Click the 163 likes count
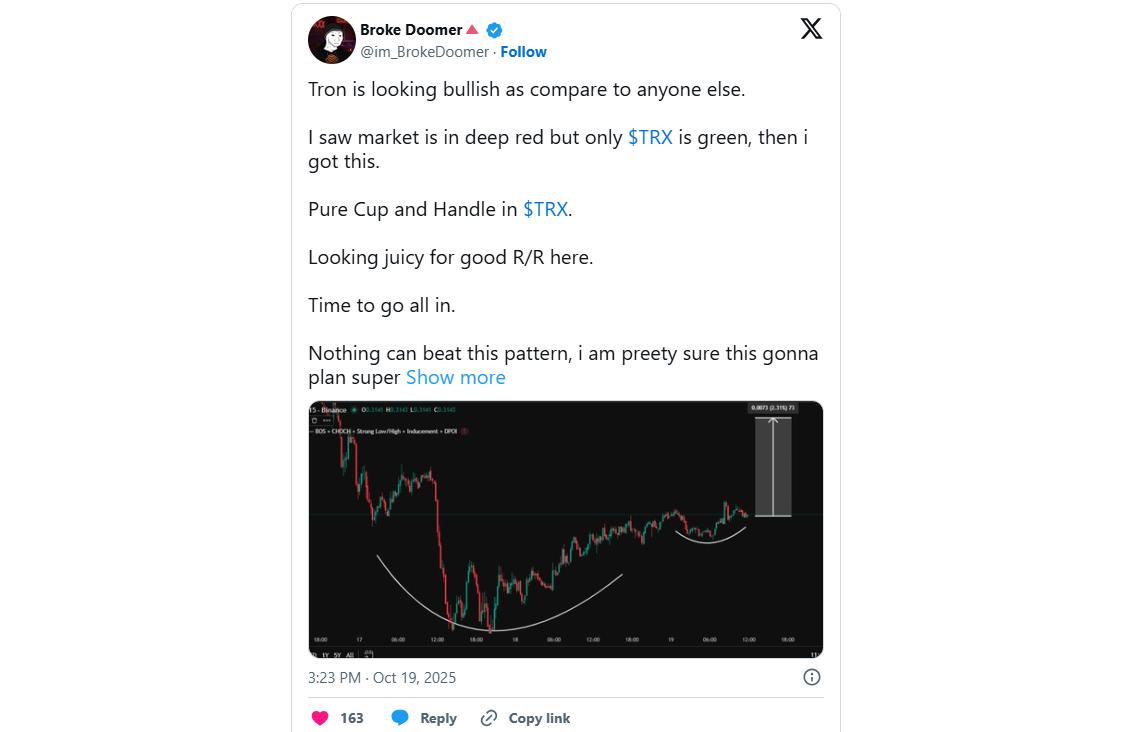This screenshot has height=732, width=1145. point(352,718)
